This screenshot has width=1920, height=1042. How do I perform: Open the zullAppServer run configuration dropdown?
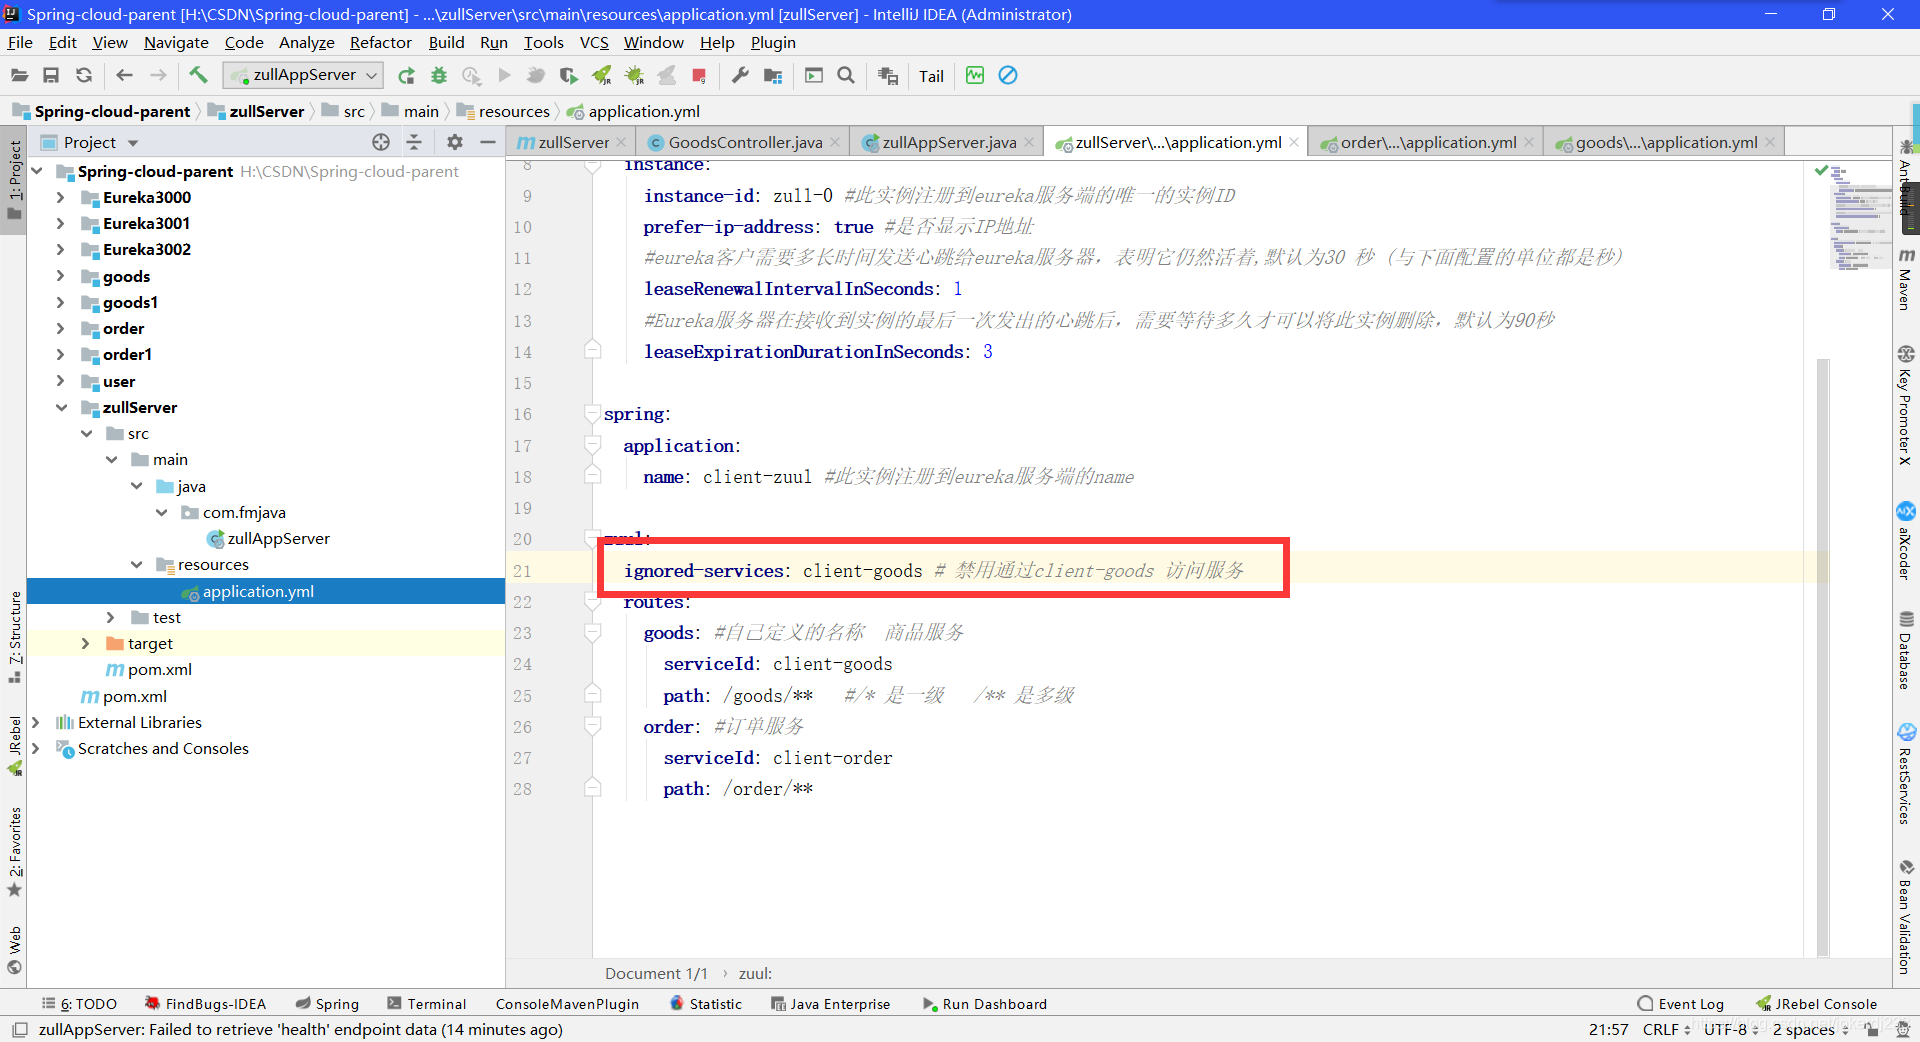pos(304,75)
